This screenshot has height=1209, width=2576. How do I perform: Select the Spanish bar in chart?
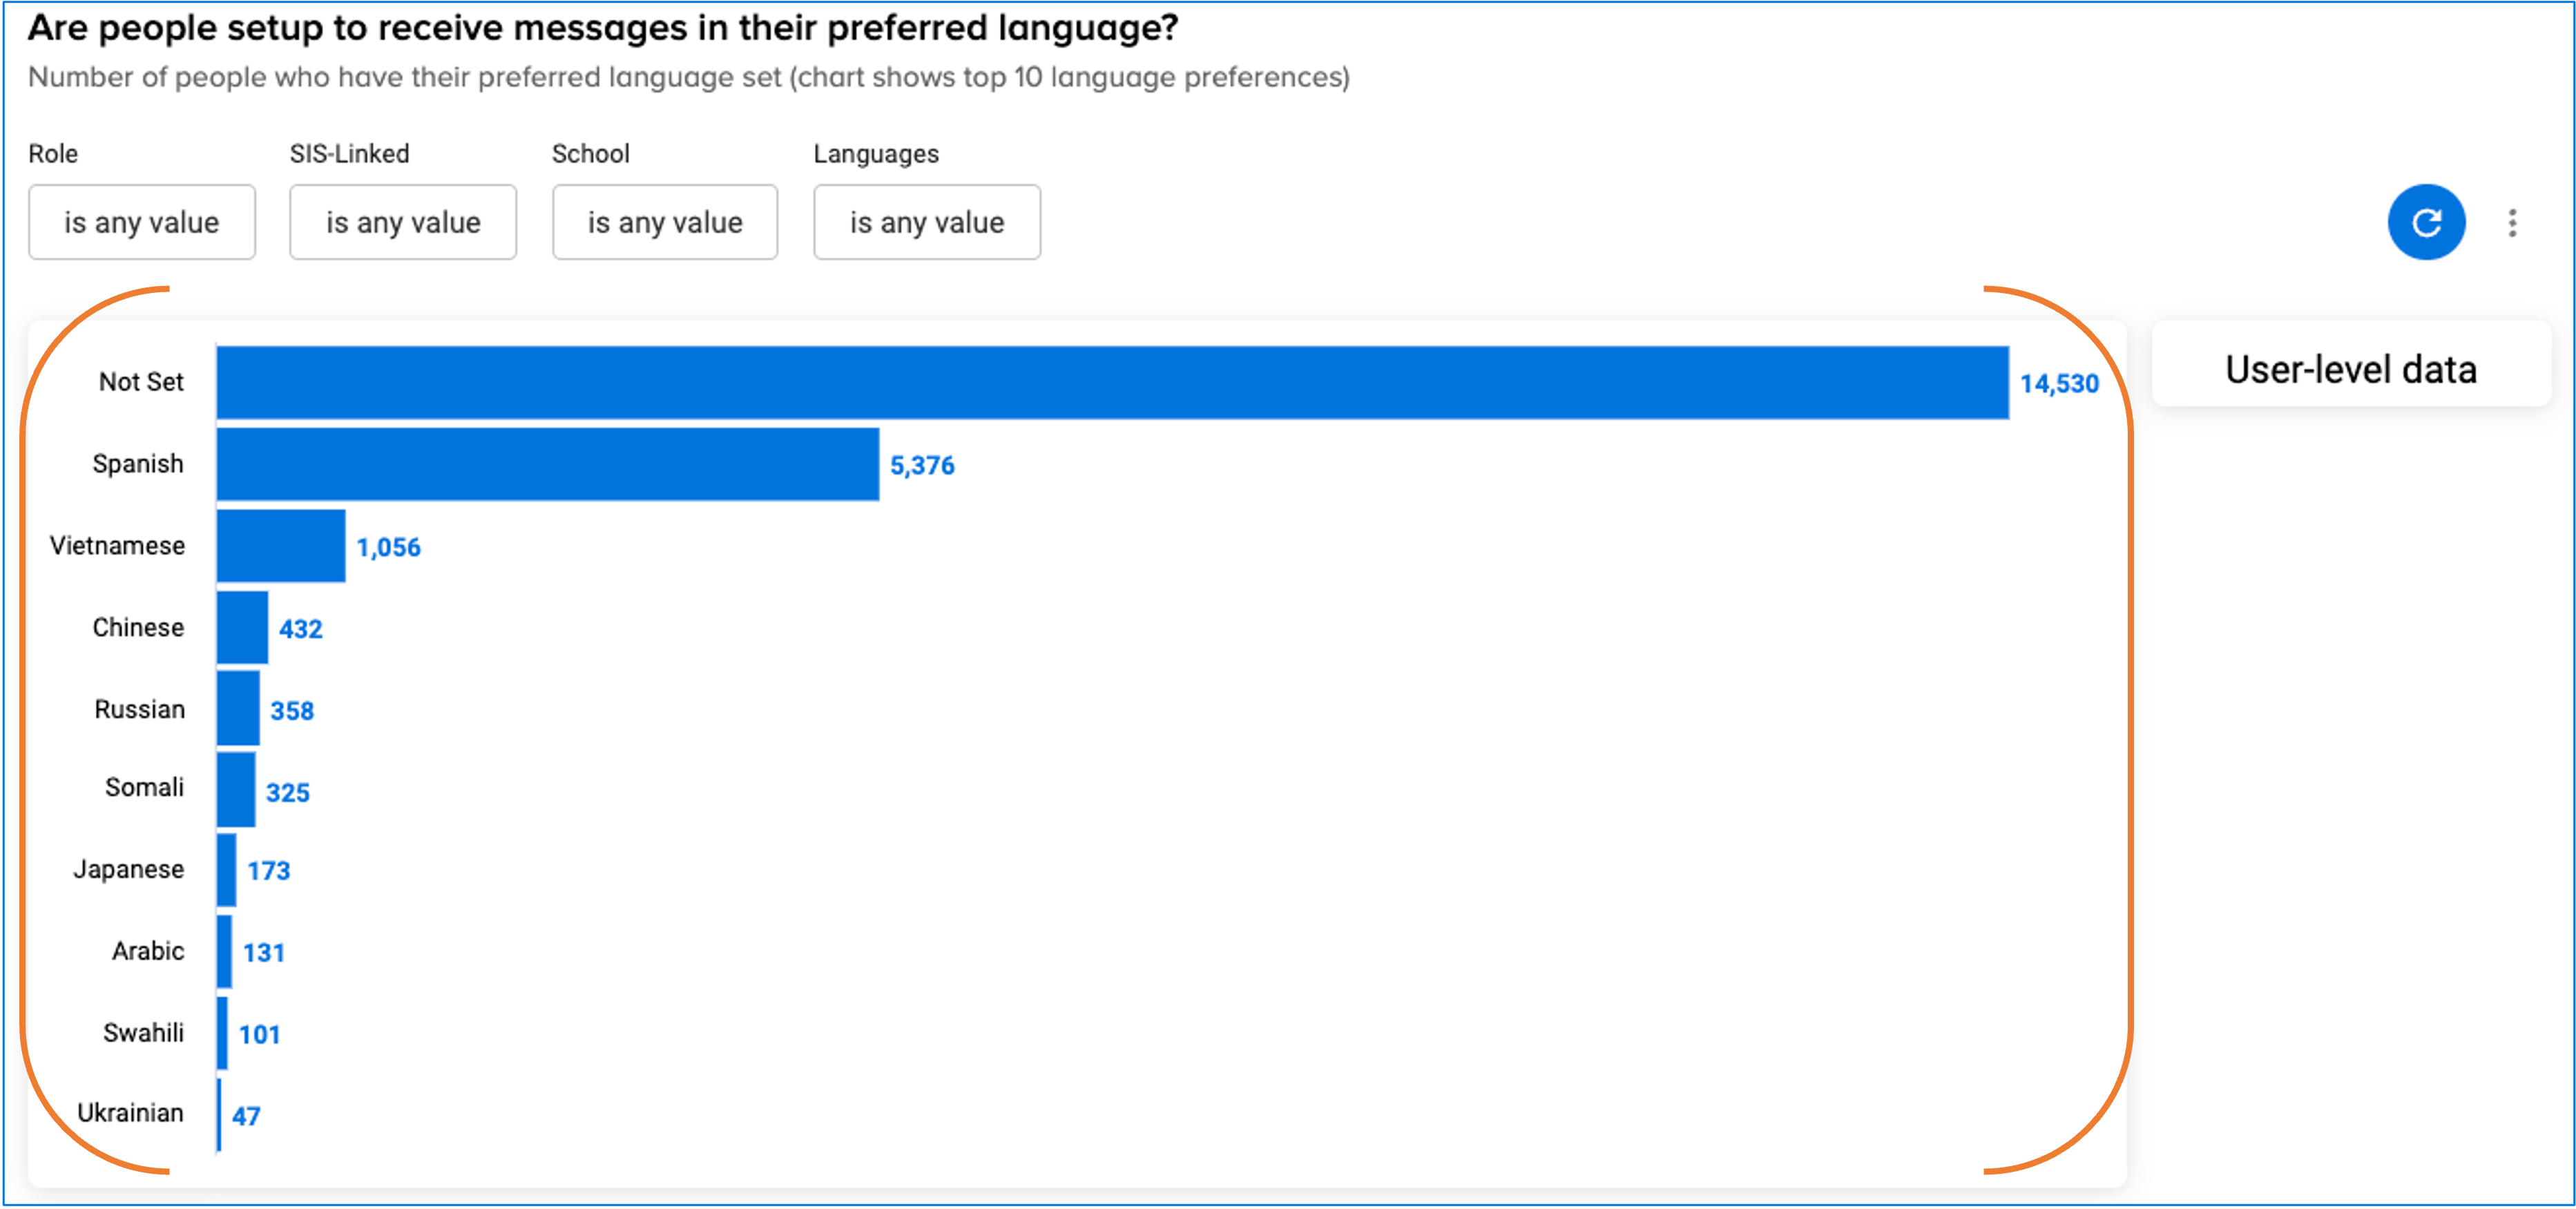pos(548,464)
